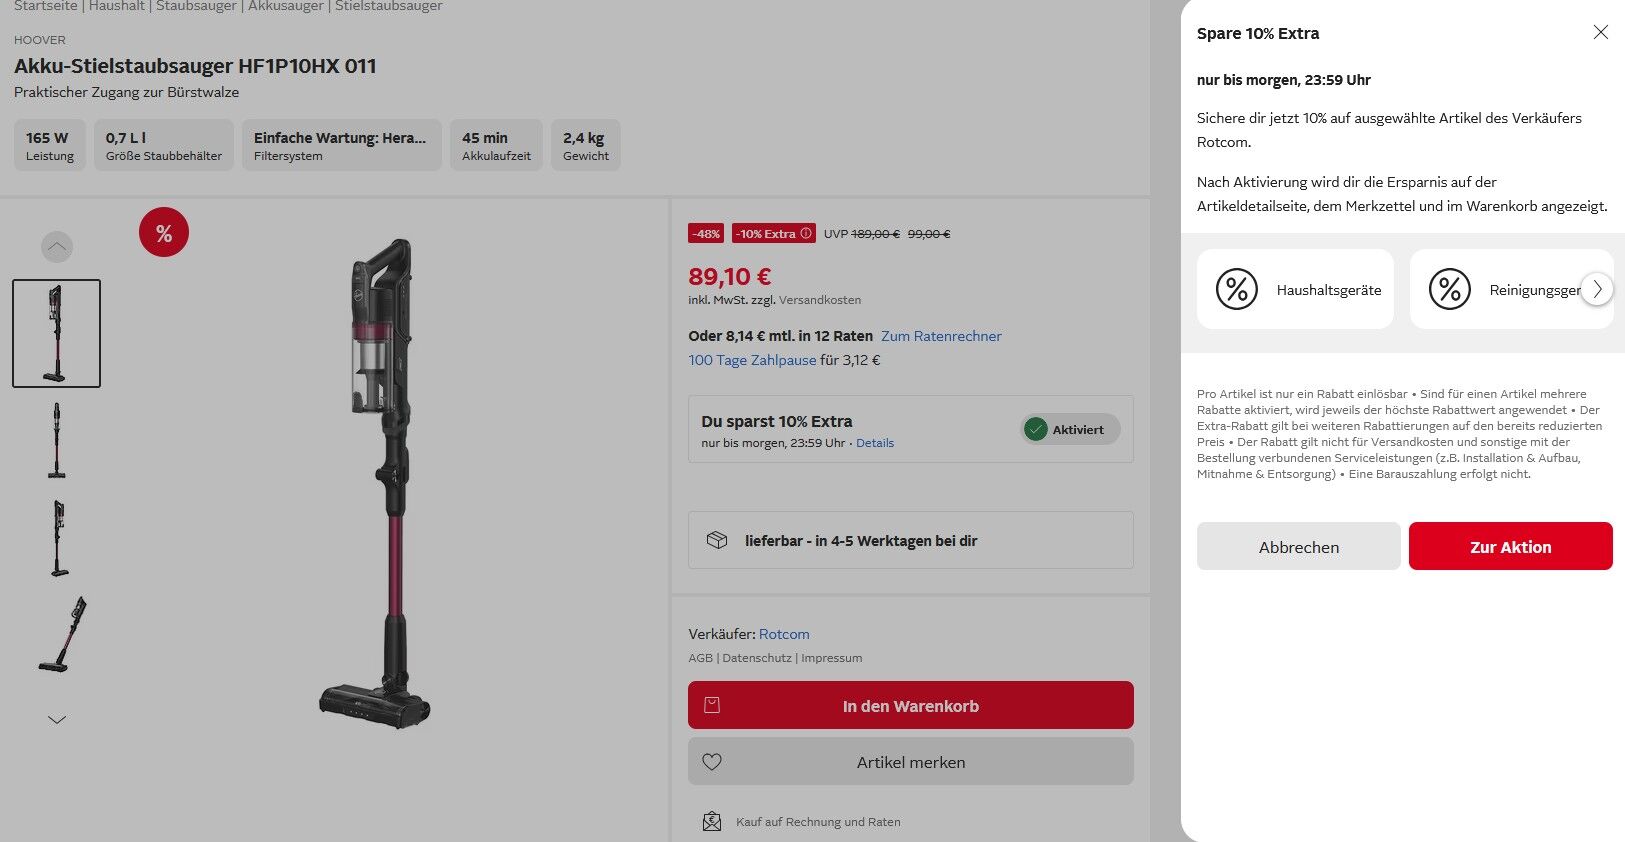
Task: Show next category with right arrow
Action: tap(1597, 290)
